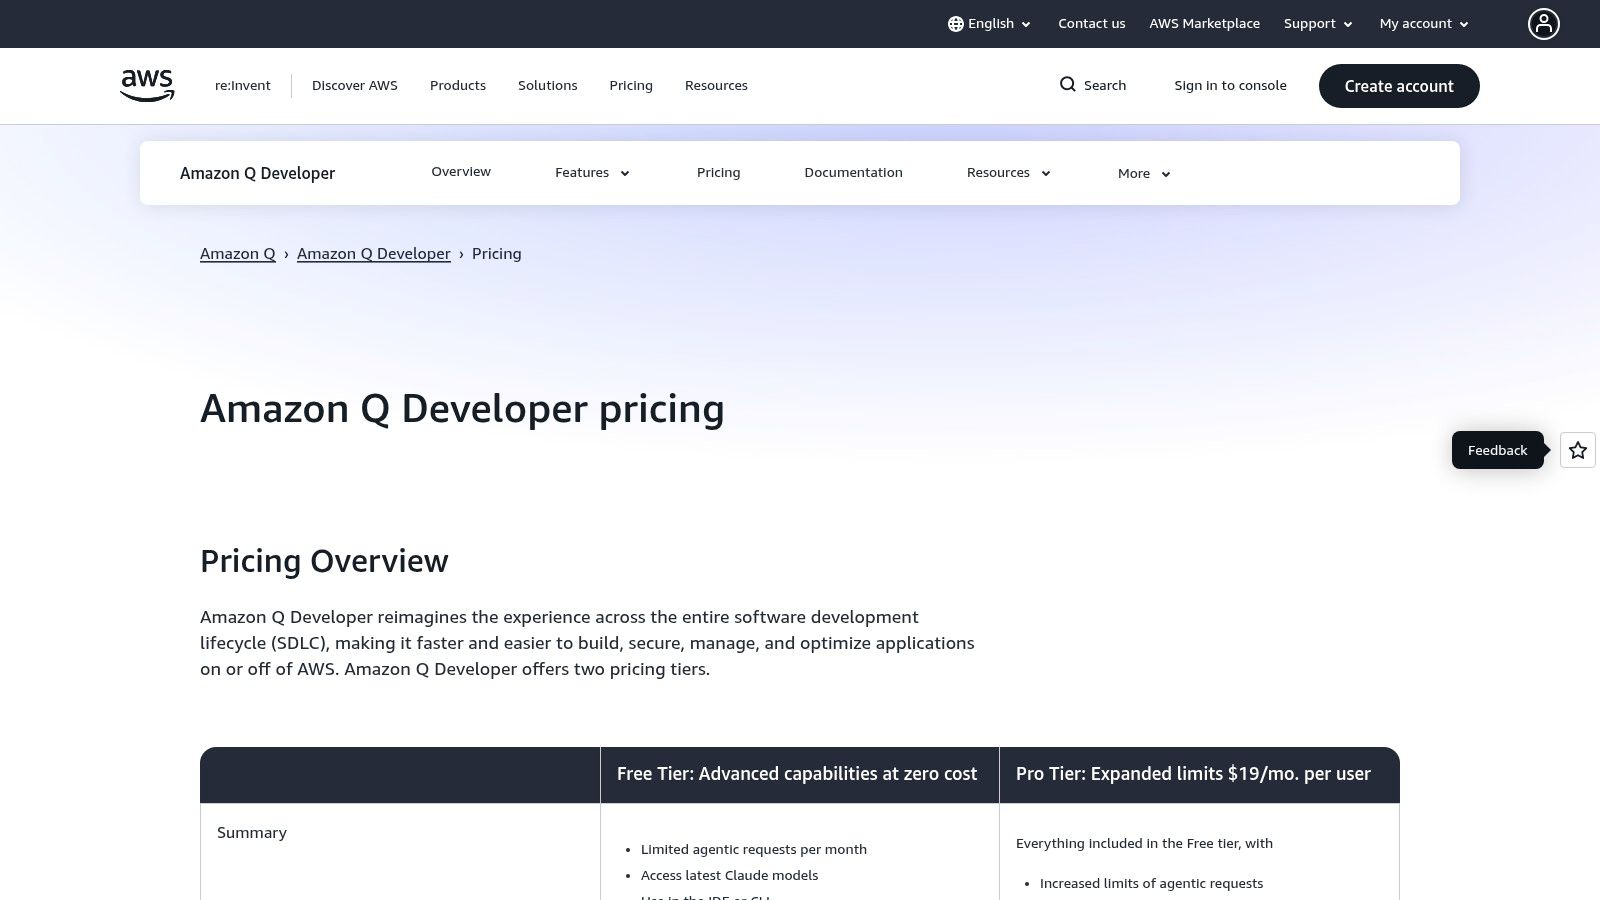This screenshot has height=900, width=1600.
Task: Click the globe language icon
Action: (x=956, y=24)
